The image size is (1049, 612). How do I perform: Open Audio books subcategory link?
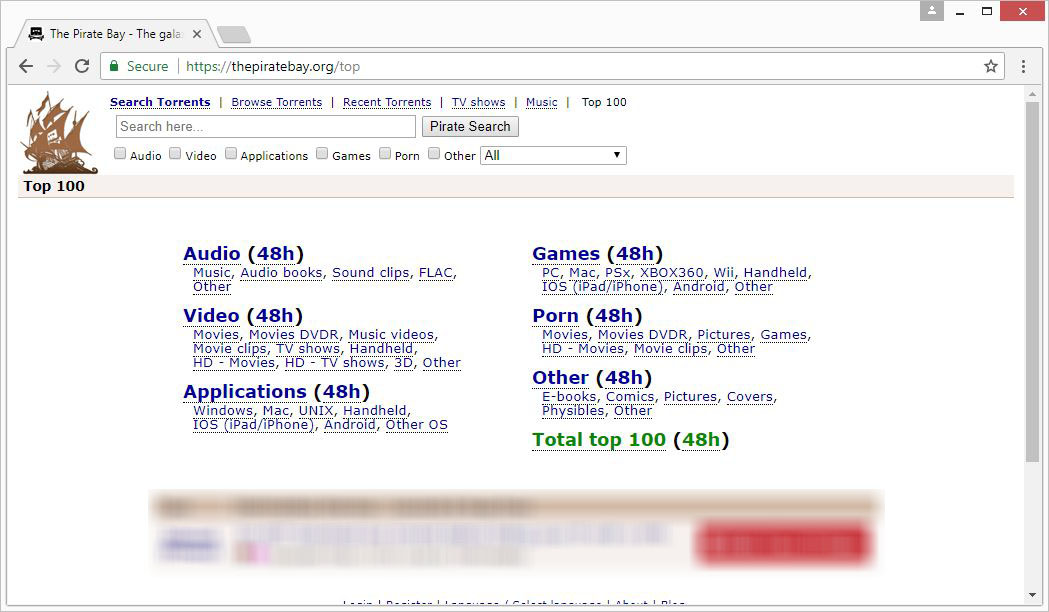coord(282,272)
